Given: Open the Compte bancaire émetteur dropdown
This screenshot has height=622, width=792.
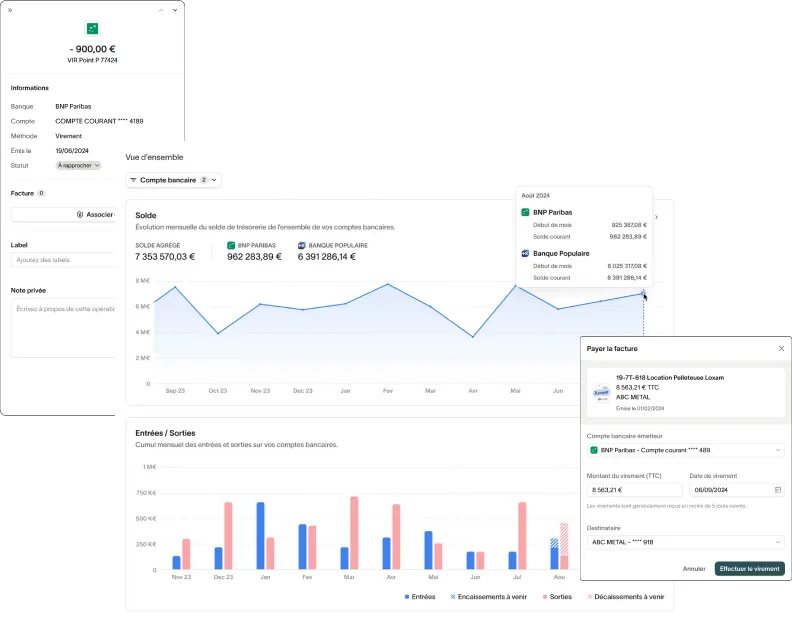Looking at the screenshot, I should (x=686, y=450).
